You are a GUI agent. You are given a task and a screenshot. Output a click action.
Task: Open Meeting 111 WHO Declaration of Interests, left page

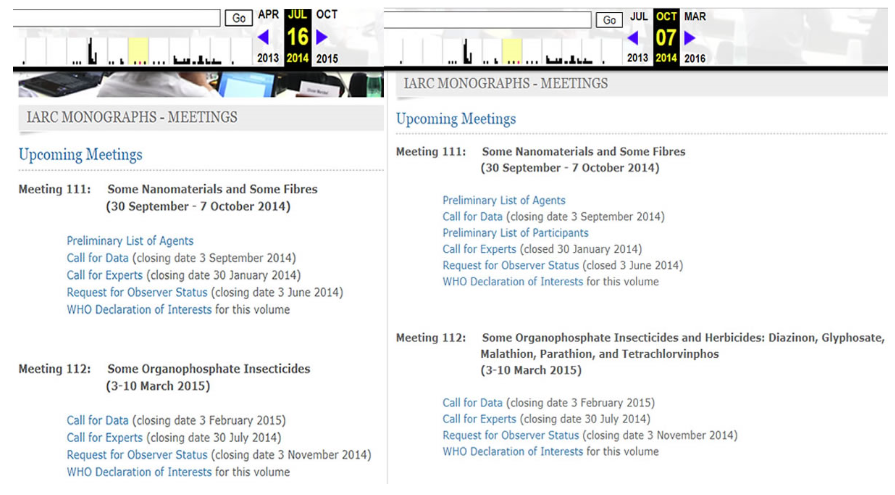139,309
